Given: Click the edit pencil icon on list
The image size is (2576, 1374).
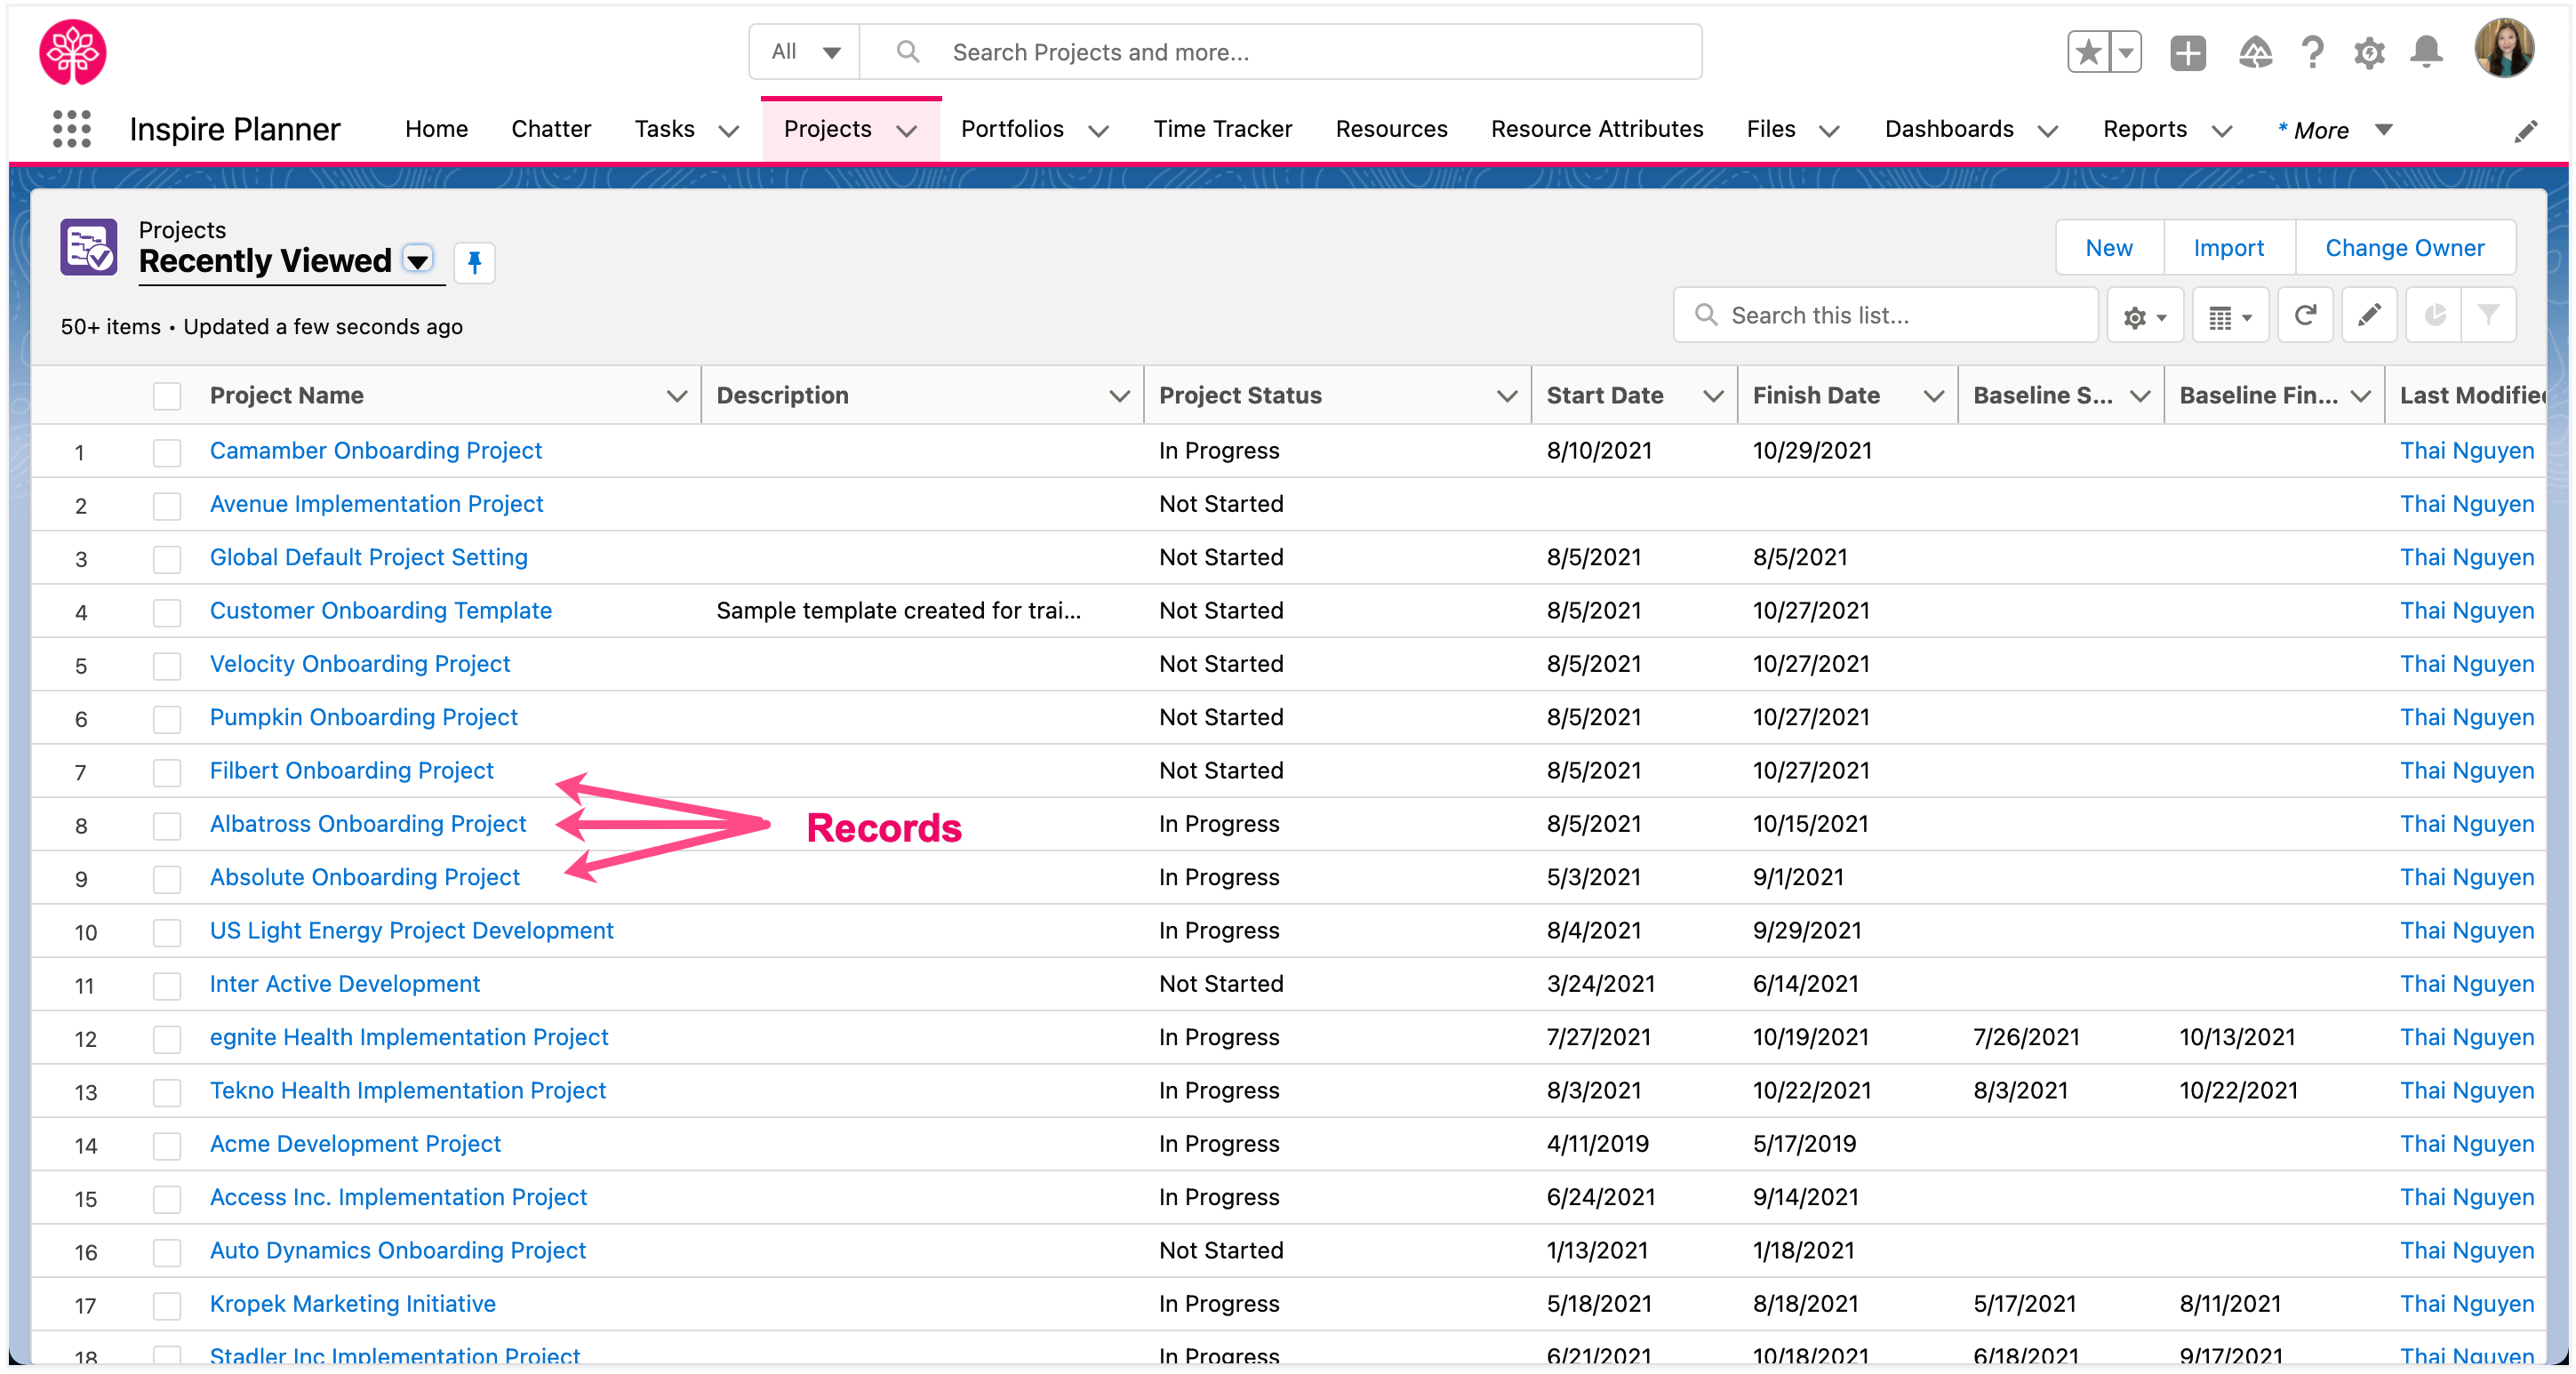Looking at the screenshot, I should (x=2372, y=313).
